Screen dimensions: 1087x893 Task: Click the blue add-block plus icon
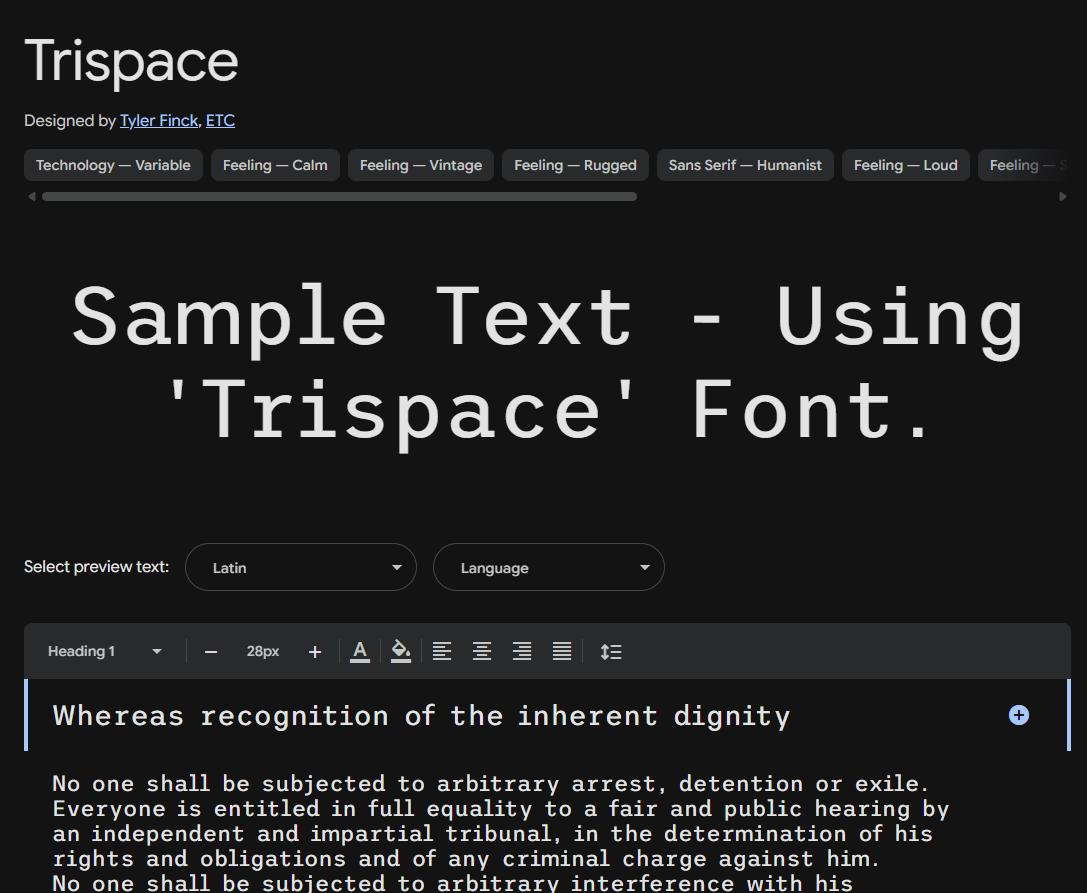coord(1018,715)
